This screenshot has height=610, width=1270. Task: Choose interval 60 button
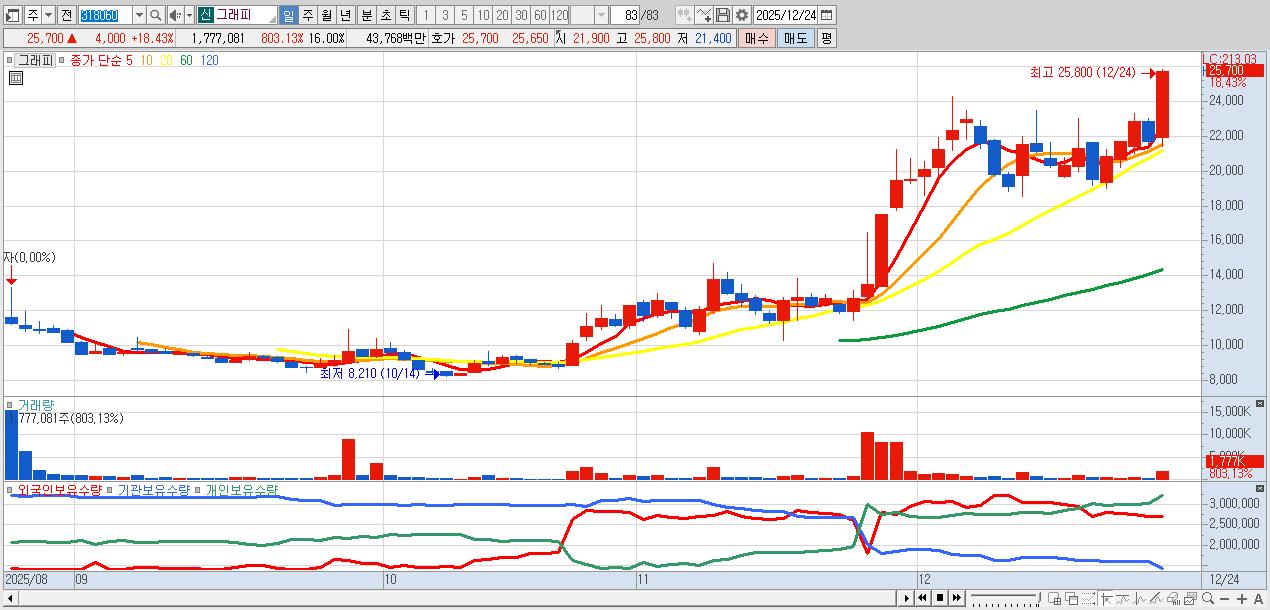pyautogui.click(x=540, y=15)
